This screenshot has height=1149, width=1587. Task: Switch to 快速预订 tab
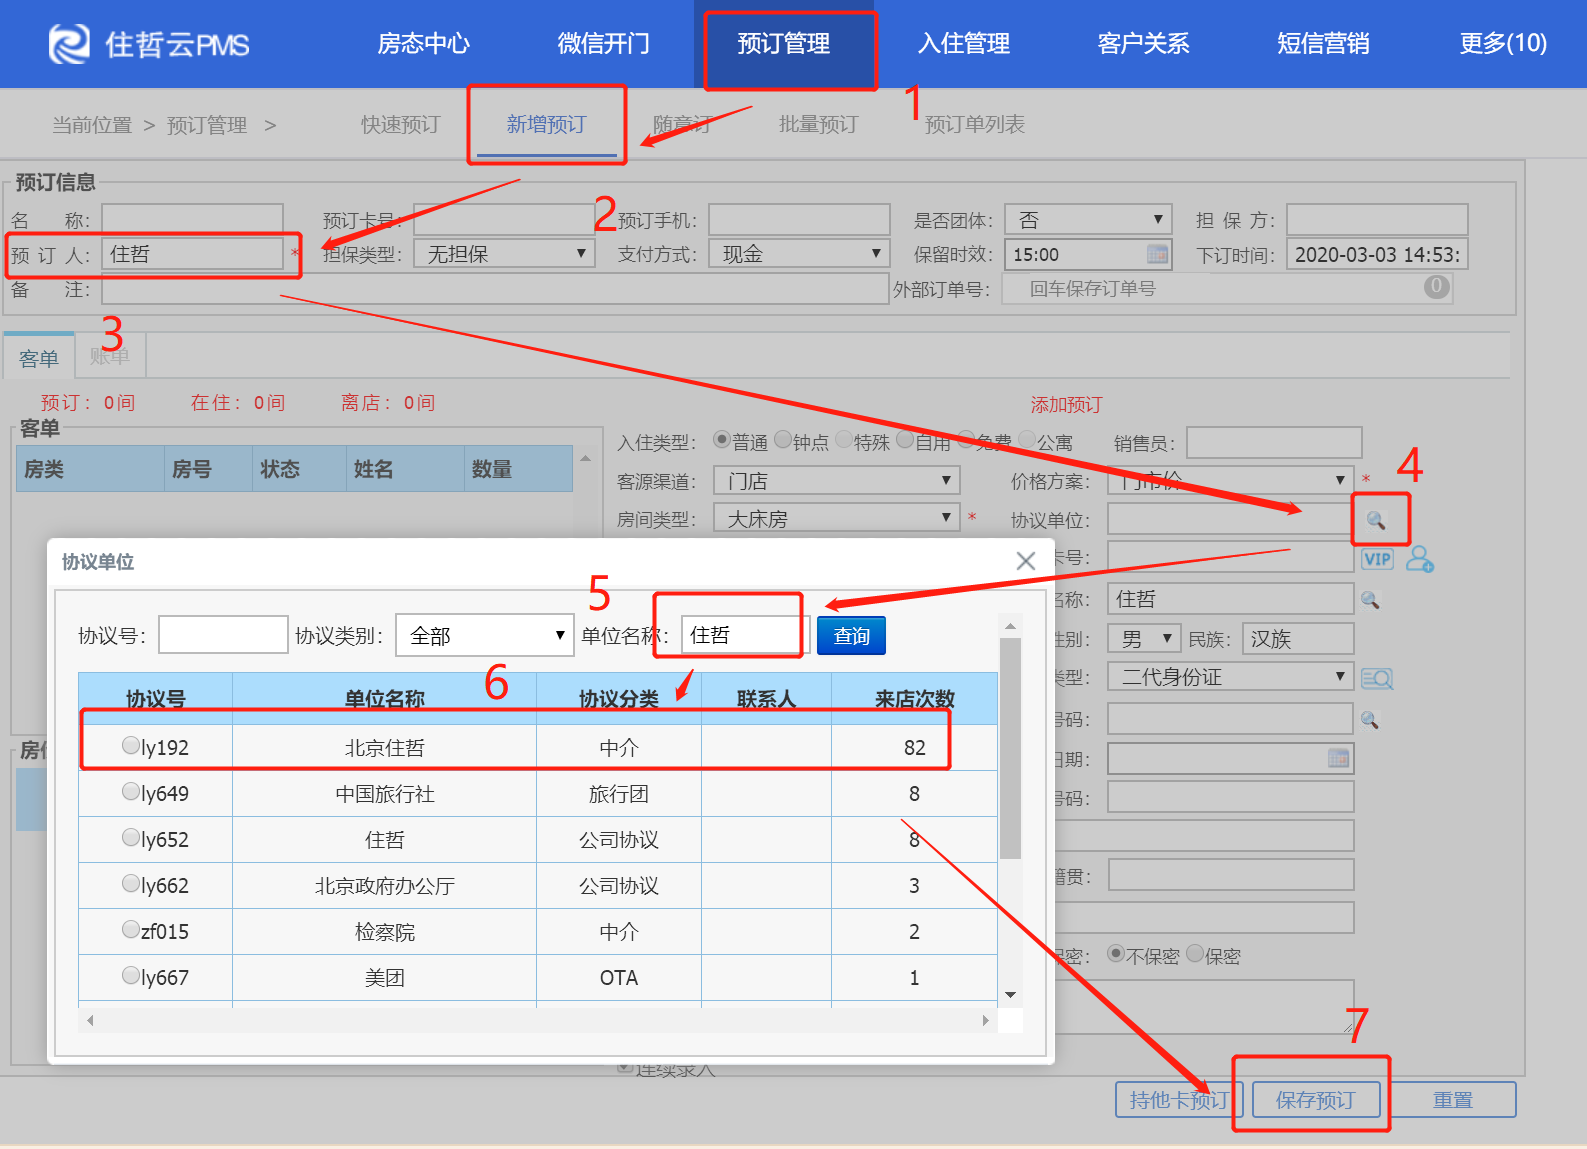(401, 124)
